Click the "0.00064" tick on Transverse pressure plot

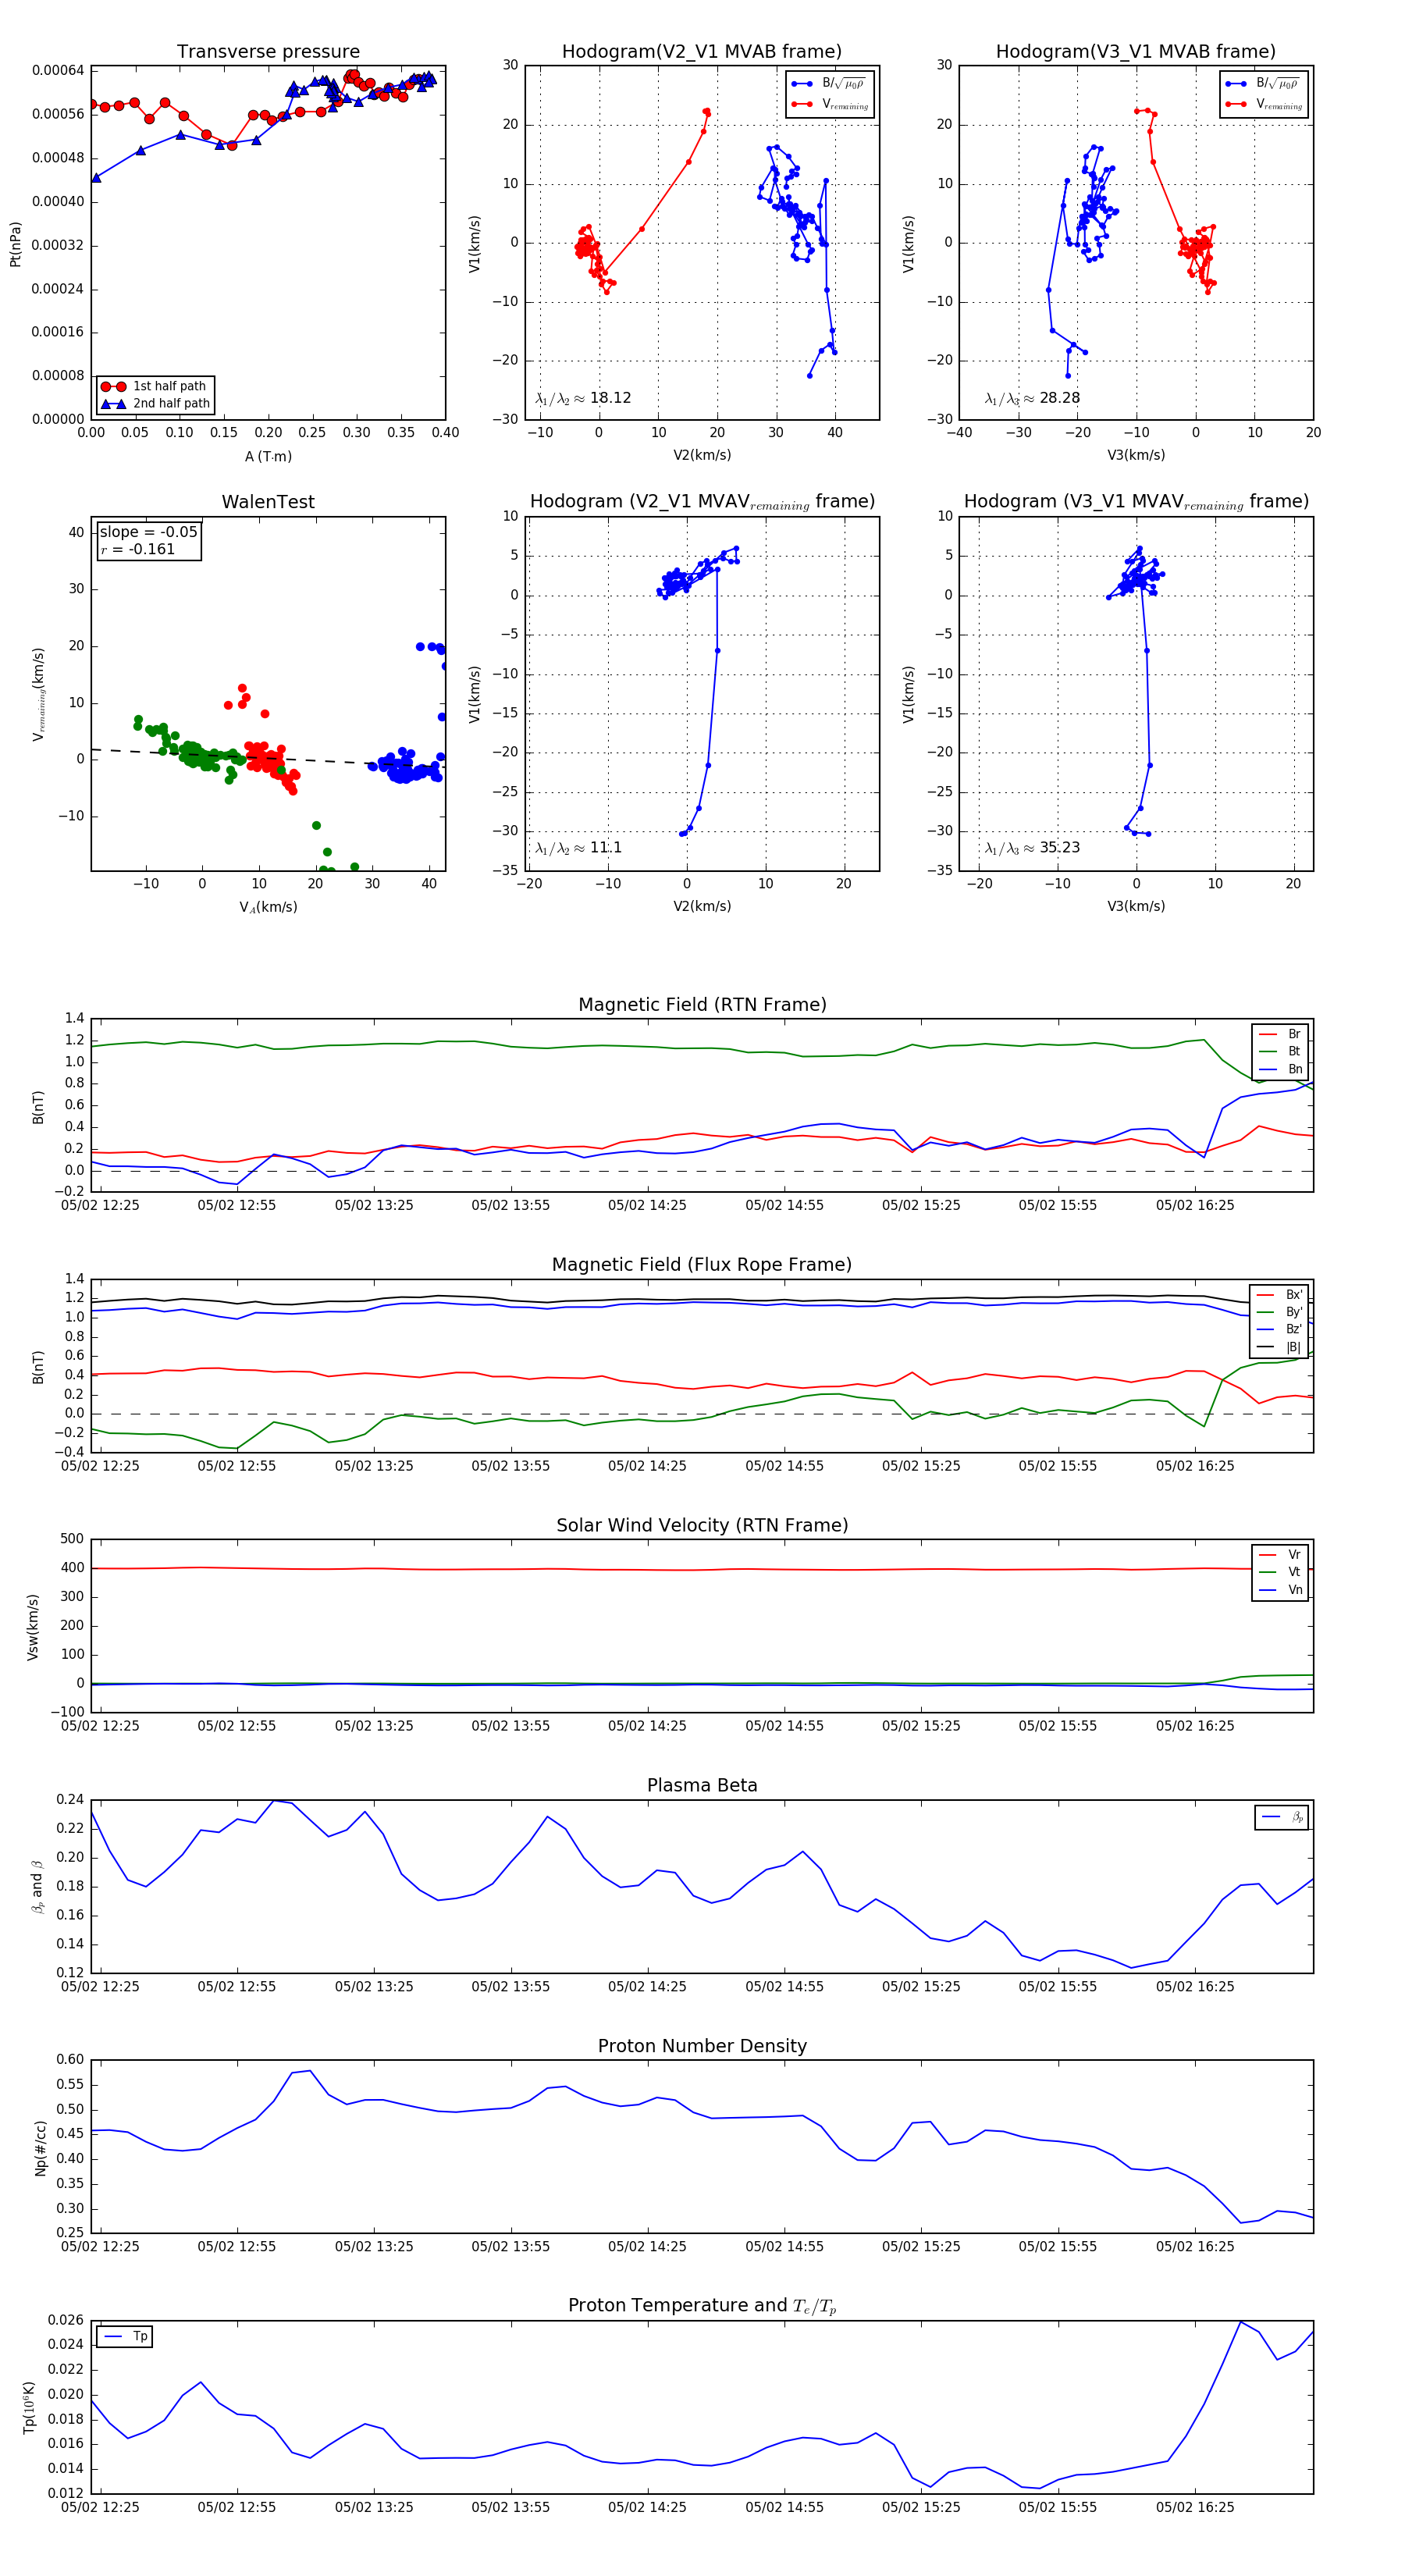(x=58, y=70)
